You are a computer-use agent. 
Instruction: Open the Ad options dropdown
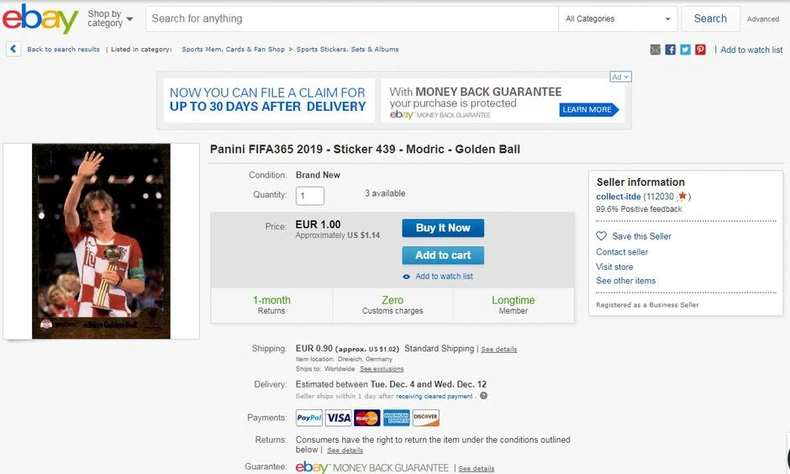pyautogui.click(x=620, y=77)
